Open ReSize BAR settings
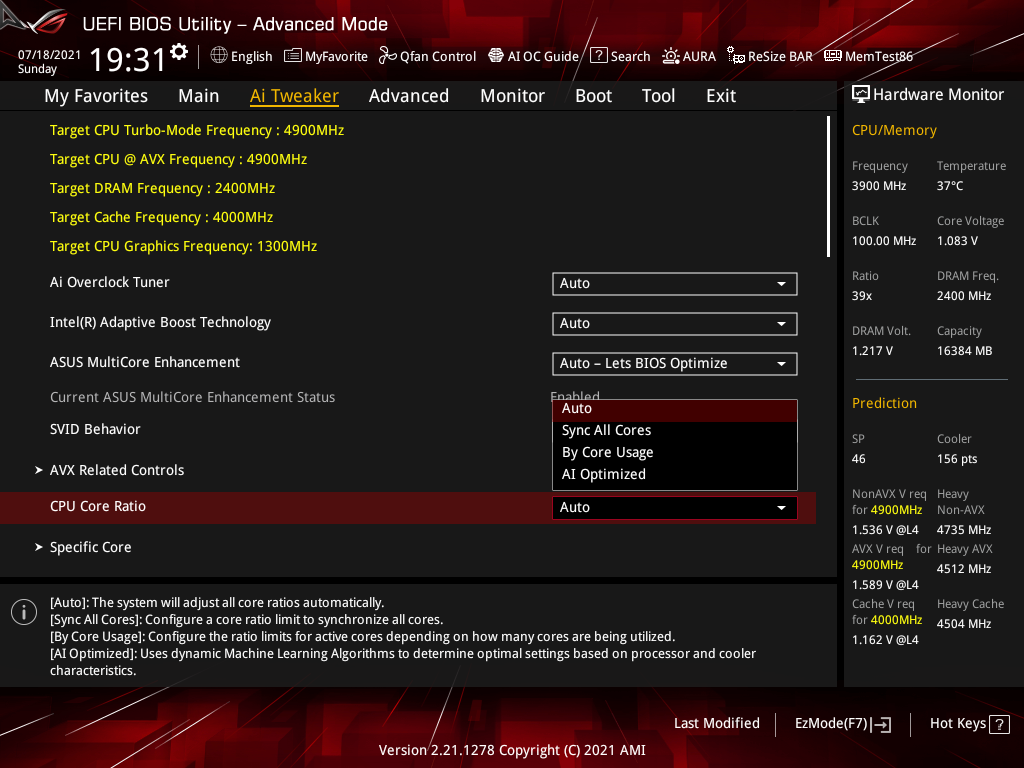The width and height of the screenshot is (1024, 768). click(769, 56)
